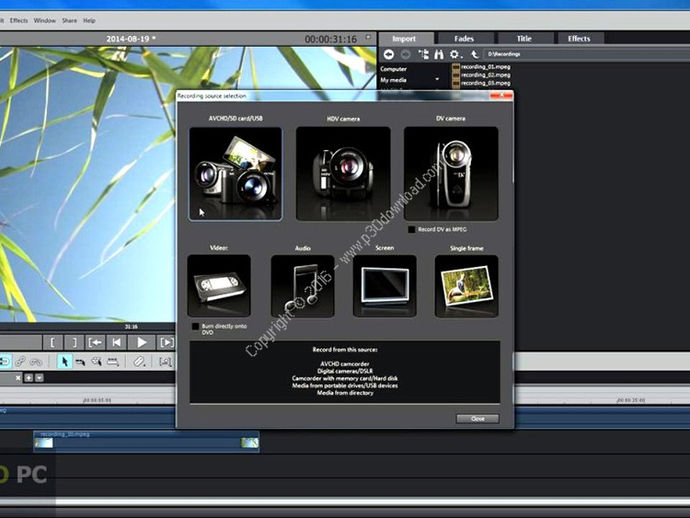Enable Burn directly onto DVD checkbox

coord(195,326)
